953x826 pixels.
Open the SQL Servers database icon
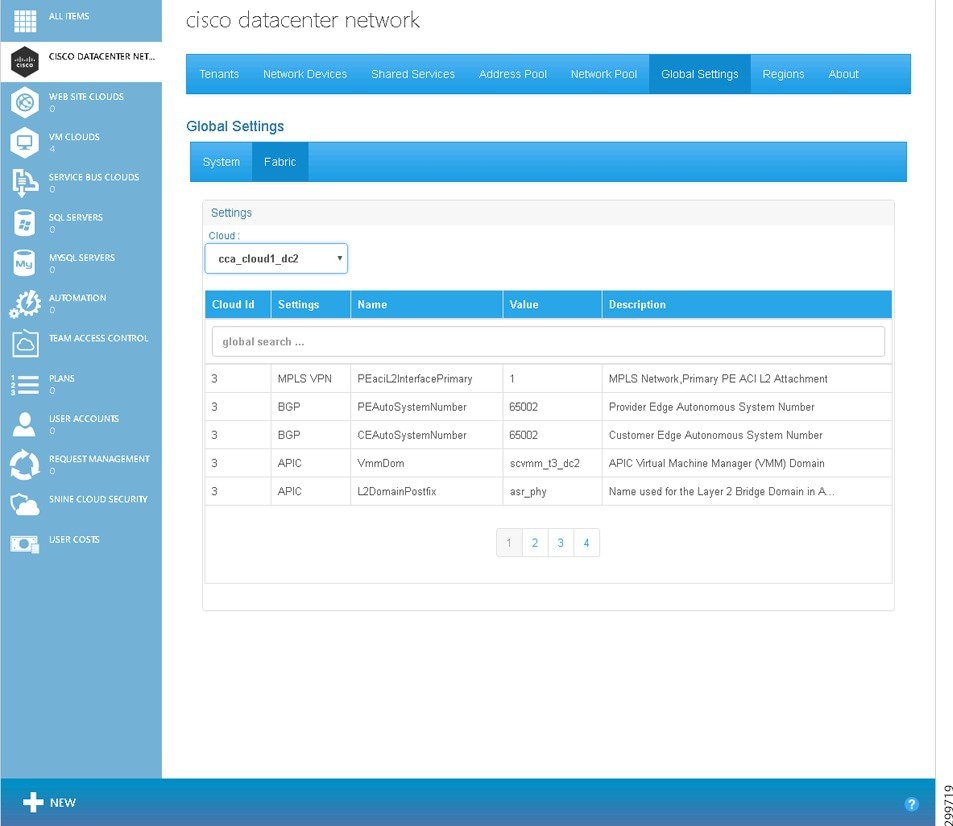pyautogui.click(x=25, y=223)
